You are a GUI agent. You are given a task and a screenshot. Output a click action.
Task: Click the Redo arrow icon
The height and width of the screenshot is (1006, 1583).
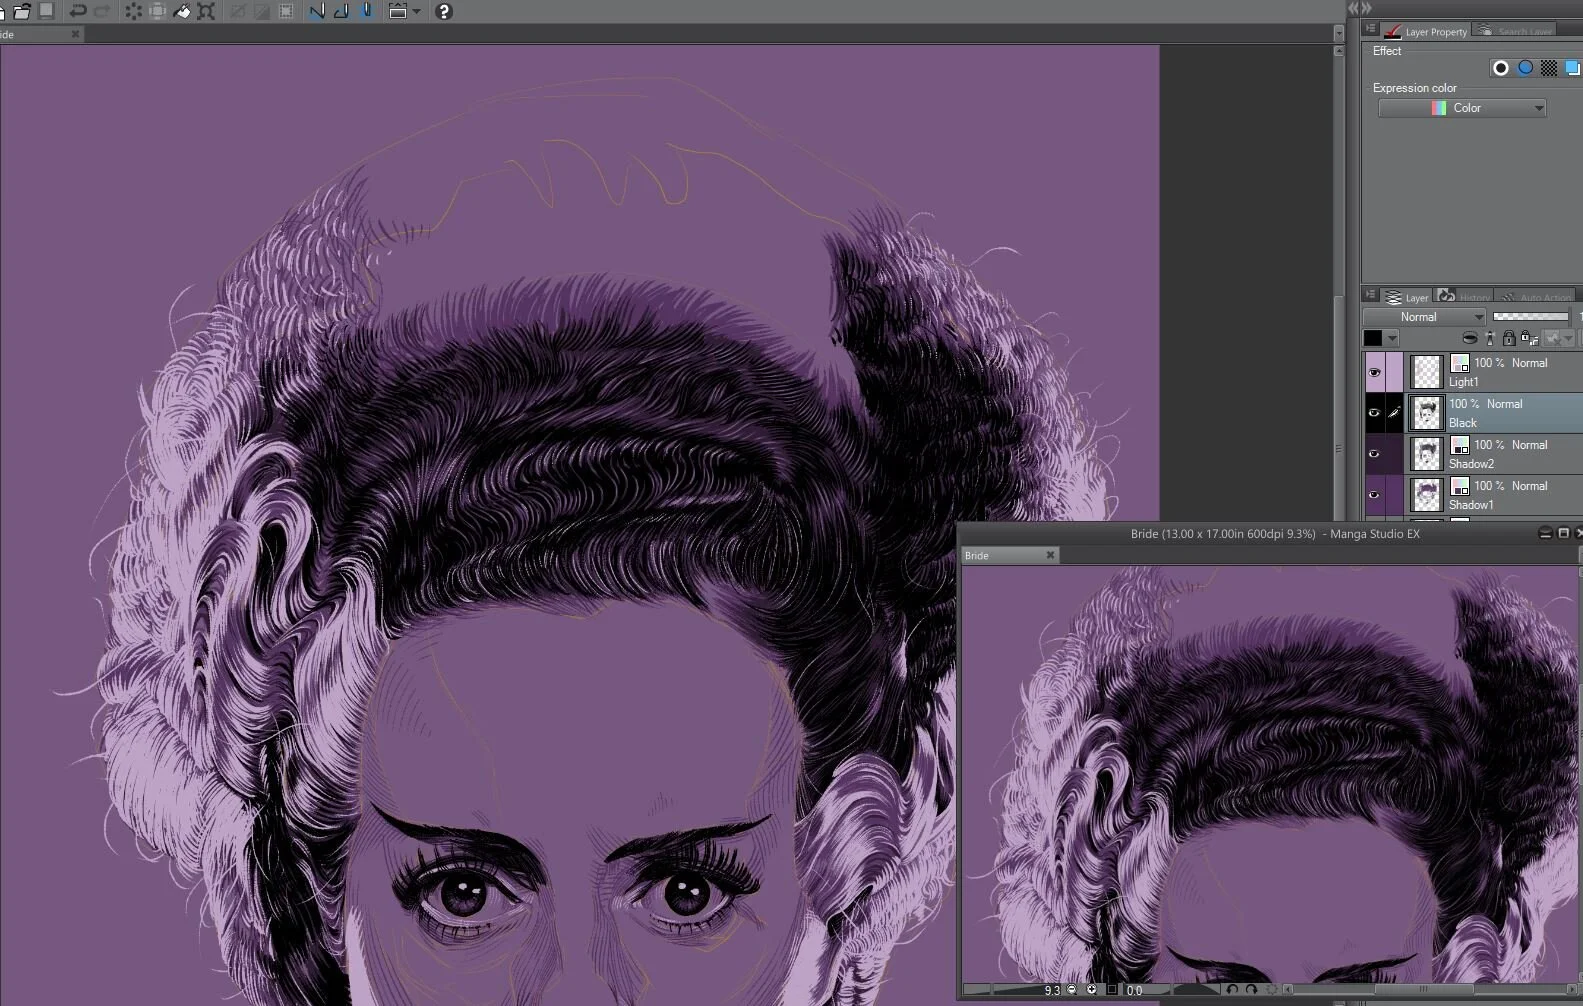pos(102,11)
